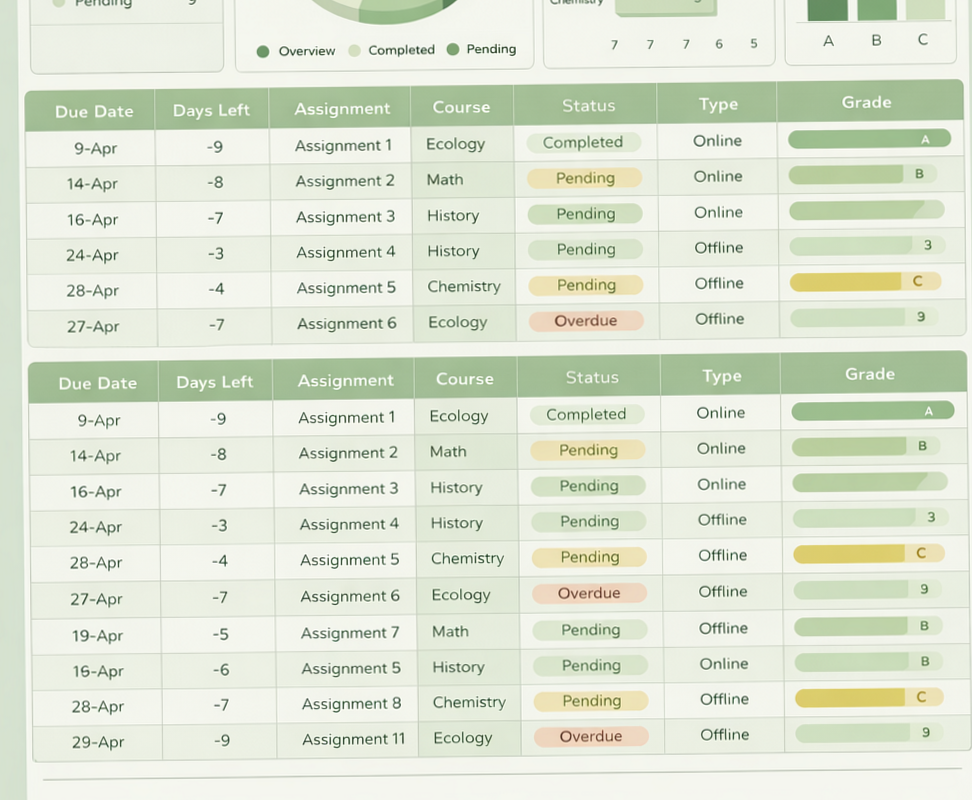
Task: Click the yellow grade C progress bar
Action: [868, 281]
